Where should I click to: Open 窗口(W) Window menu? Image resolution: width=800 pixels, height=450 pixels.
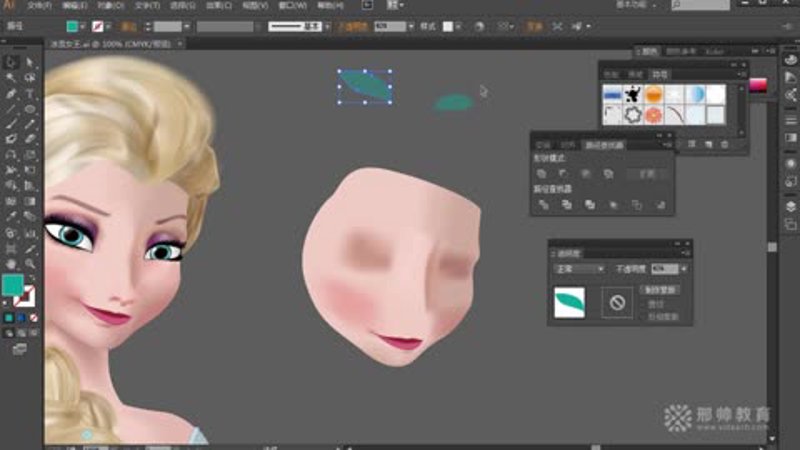click(x=293, y=5)
